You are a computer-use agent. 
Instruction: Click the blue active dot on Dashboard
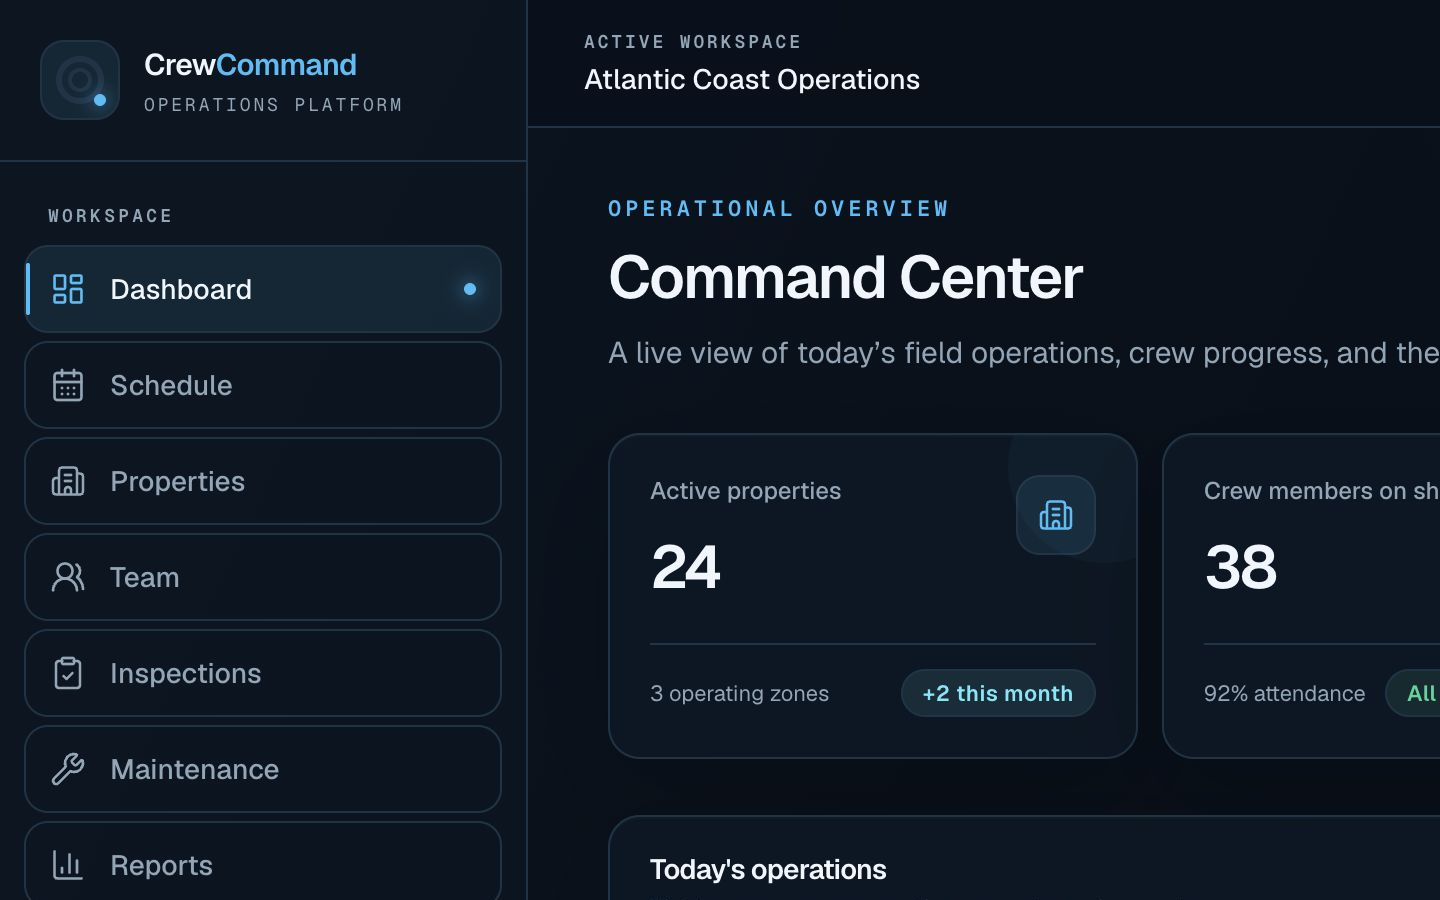470,289
